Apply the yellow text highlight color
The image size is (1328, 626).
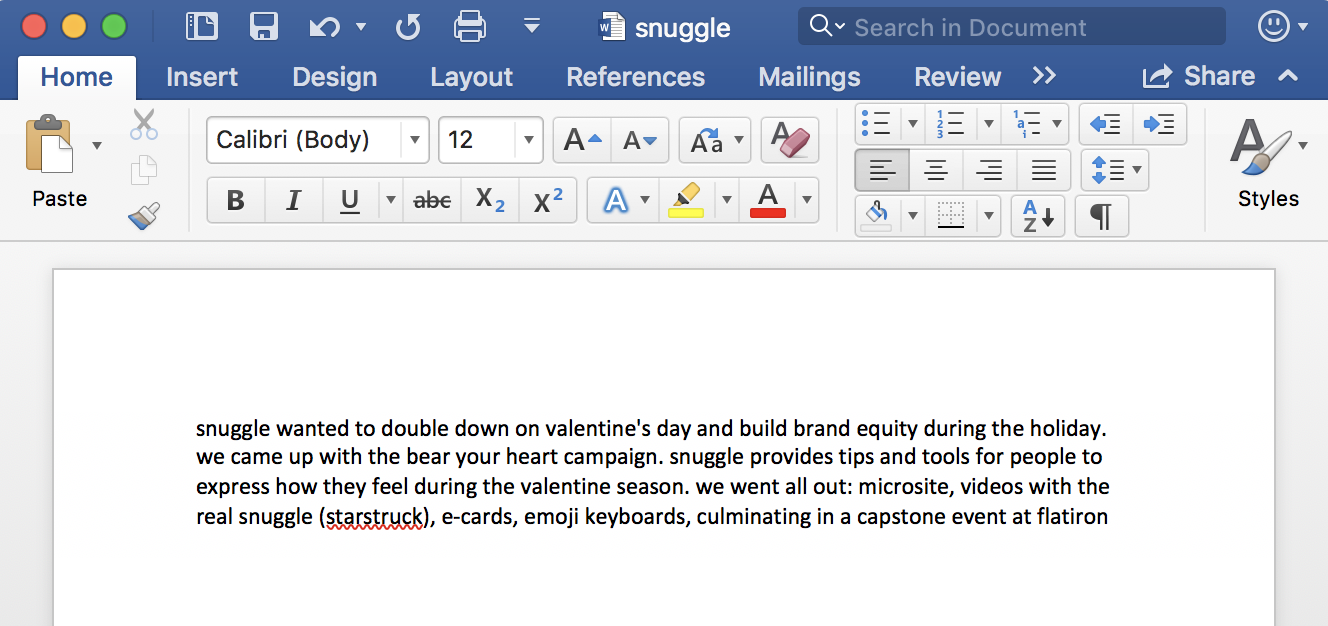click(685, 200)
